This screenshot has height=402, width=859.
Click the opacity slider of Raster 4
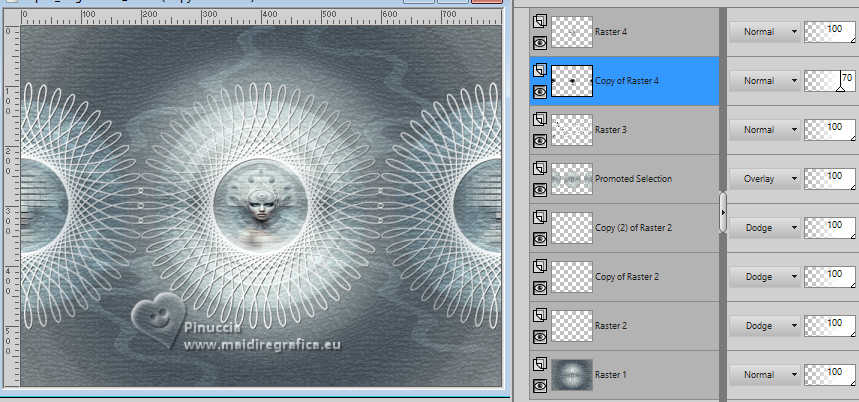click(830, 32)
